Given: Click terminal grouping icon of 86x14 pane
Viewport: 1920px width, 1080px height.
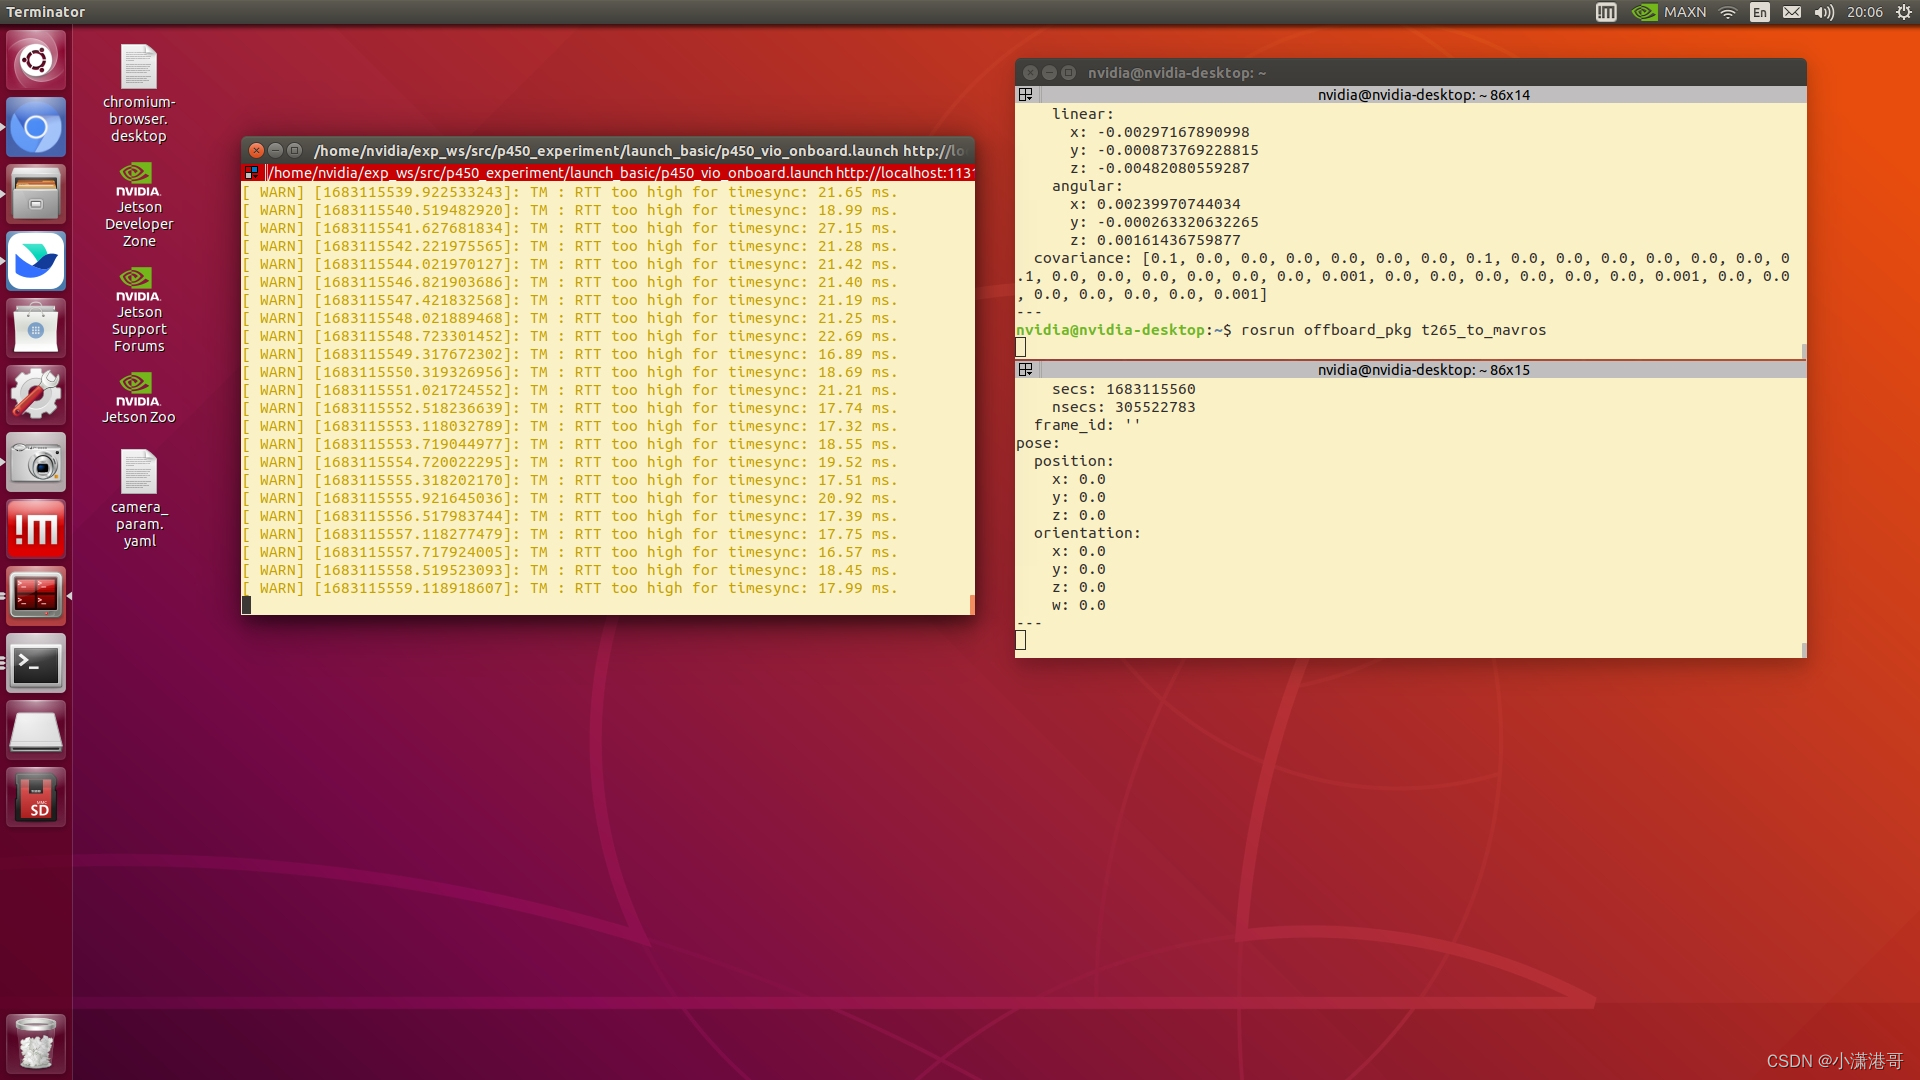Looking at the screenshot, I should 1025,95.
